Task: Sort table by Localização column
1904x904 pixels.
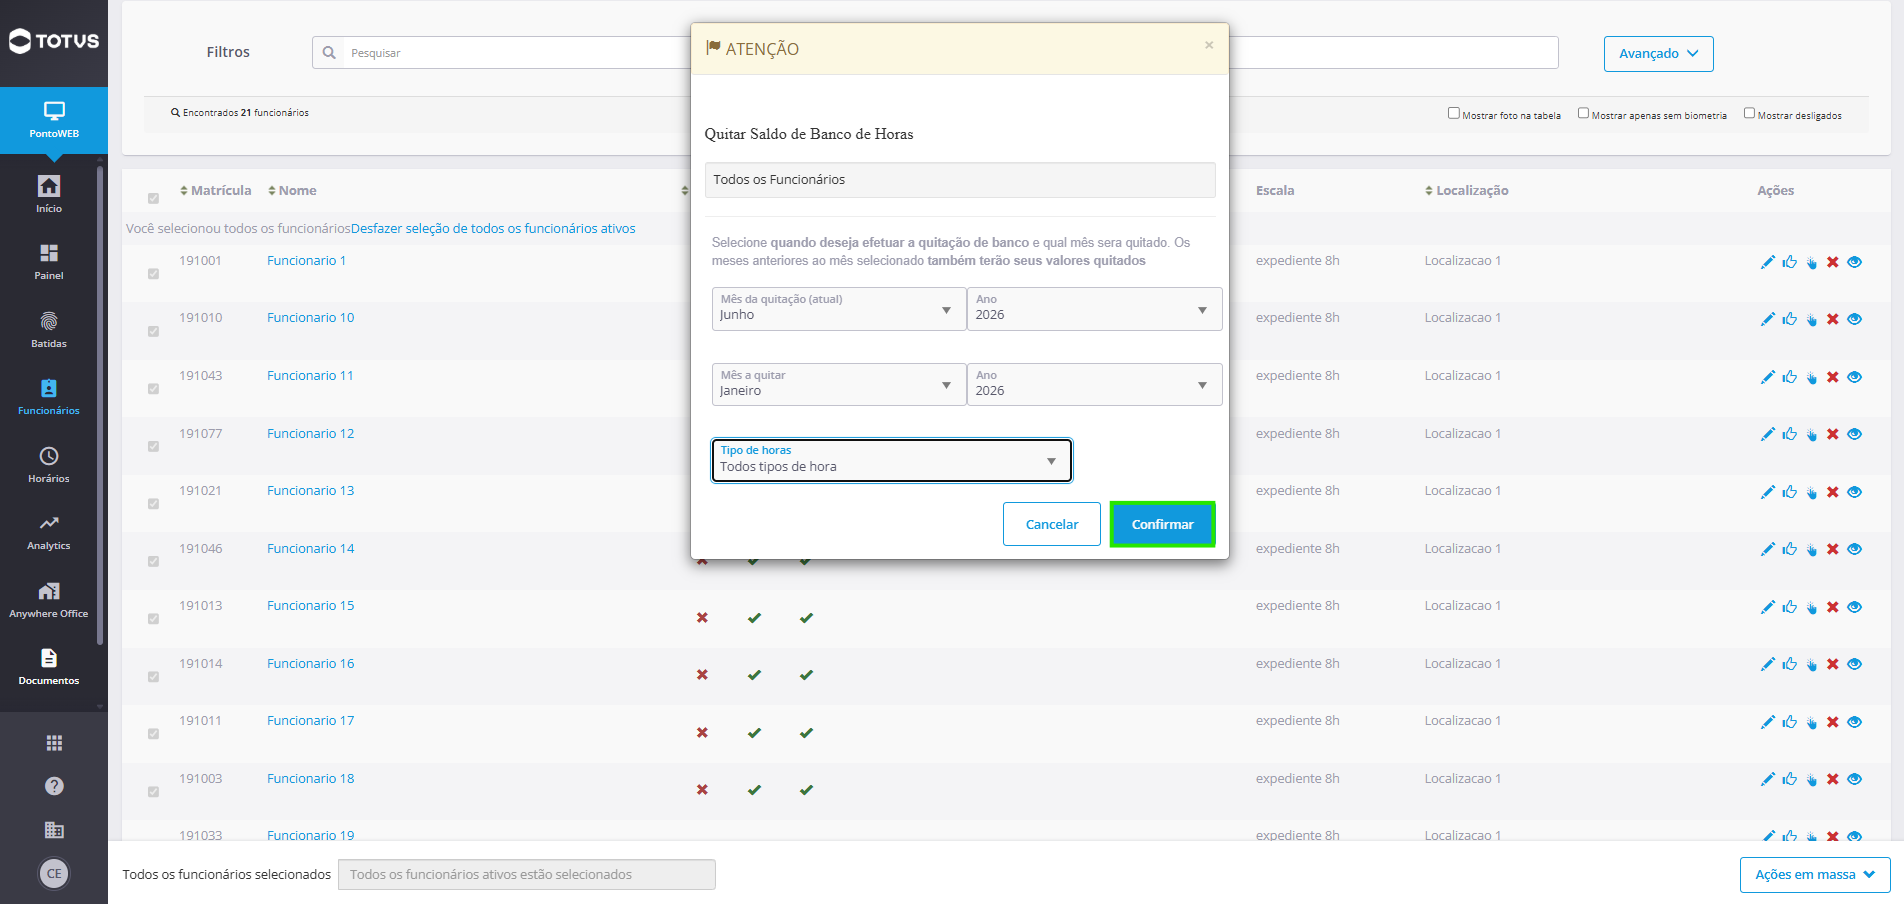Action: [1466, 190]
